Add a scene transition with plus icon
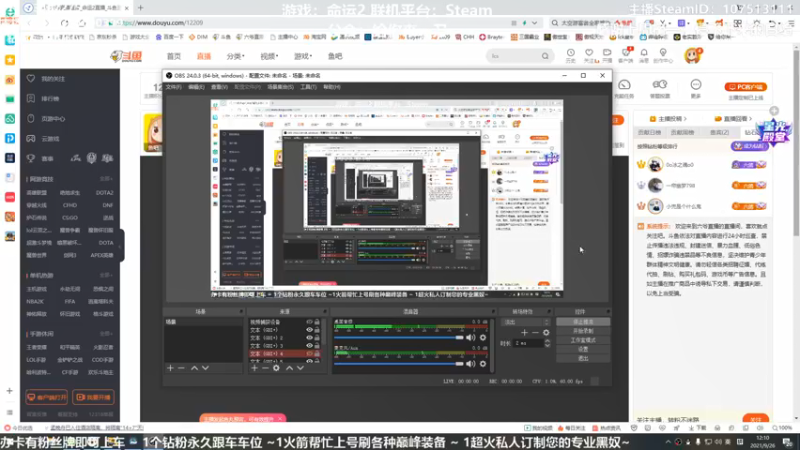This screenshot has width=800, height=450. click(524, 333)
